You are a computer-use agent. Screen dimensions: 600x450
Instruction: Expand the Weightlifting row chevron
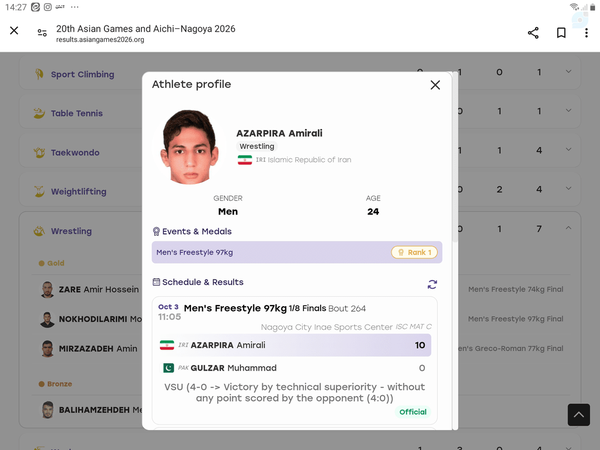coord(569,189)
